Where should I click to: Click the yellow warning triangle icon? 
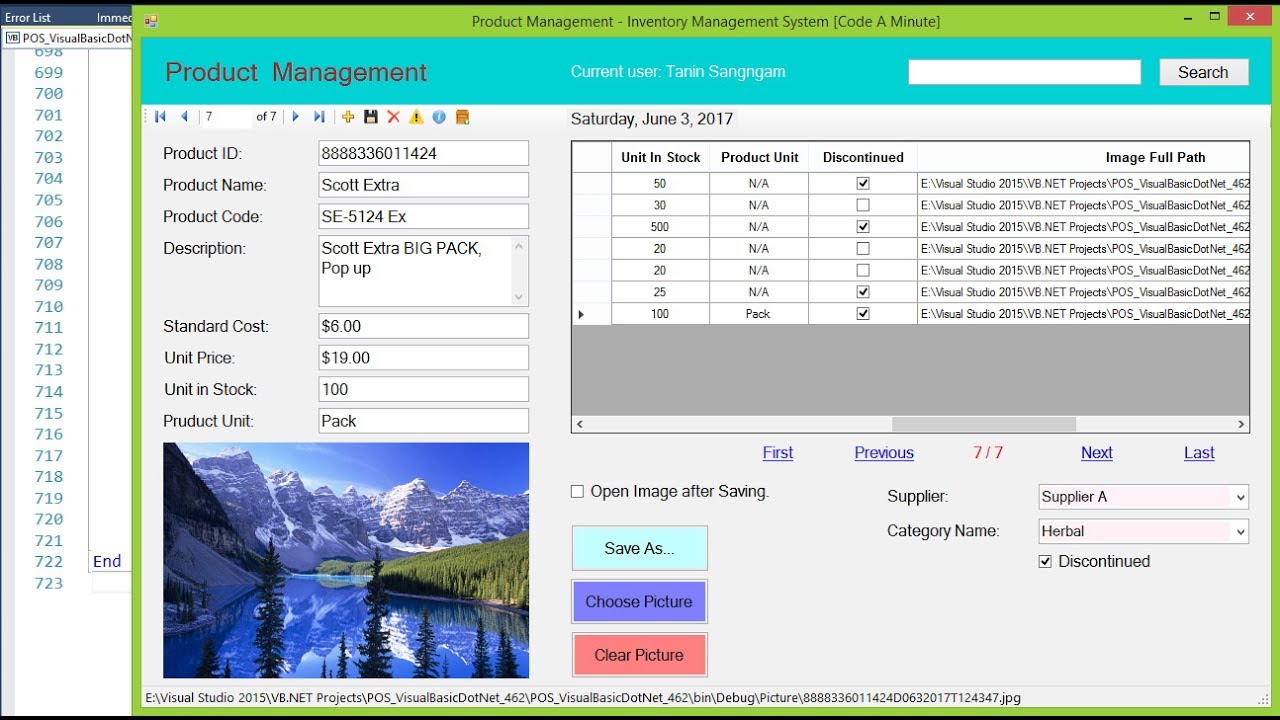point(416,117)
